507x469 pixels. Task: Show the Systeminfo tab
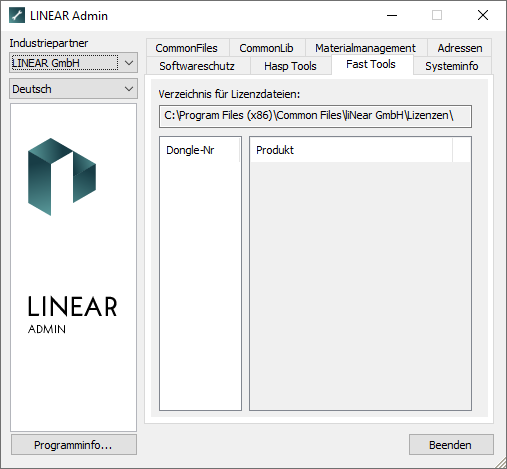(x=452, y=66)
